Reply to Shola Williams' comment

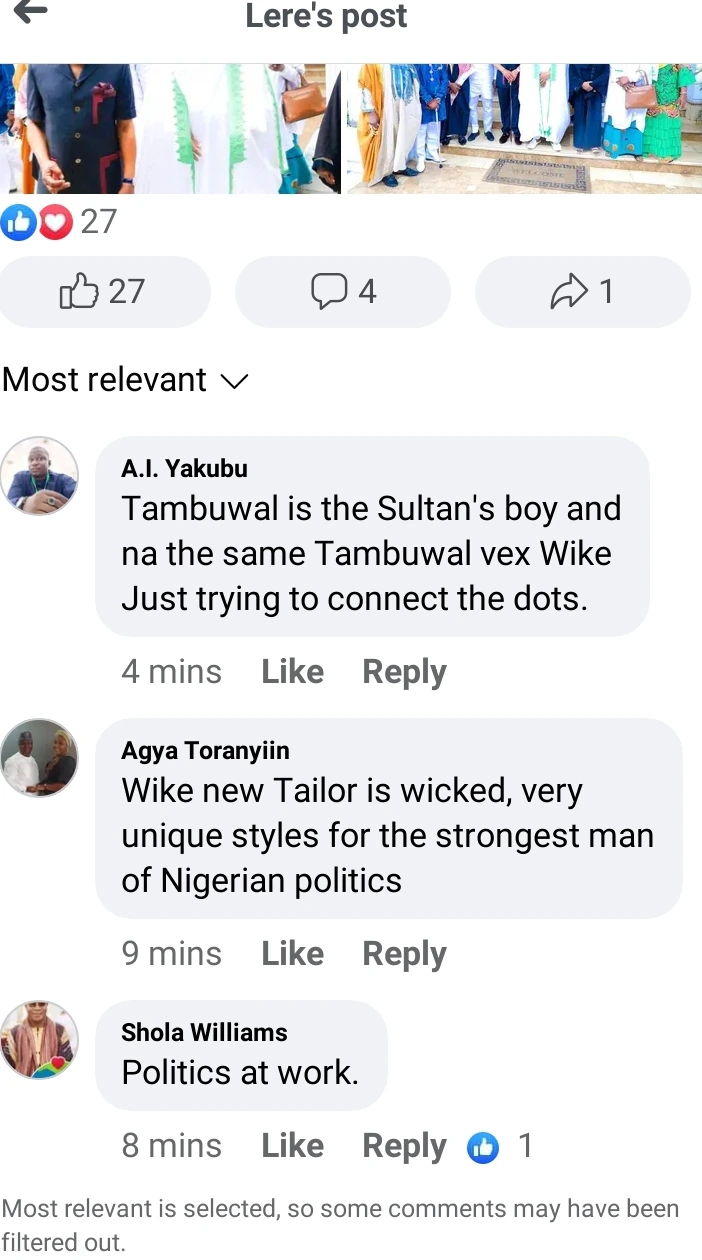click(404, 1146)
